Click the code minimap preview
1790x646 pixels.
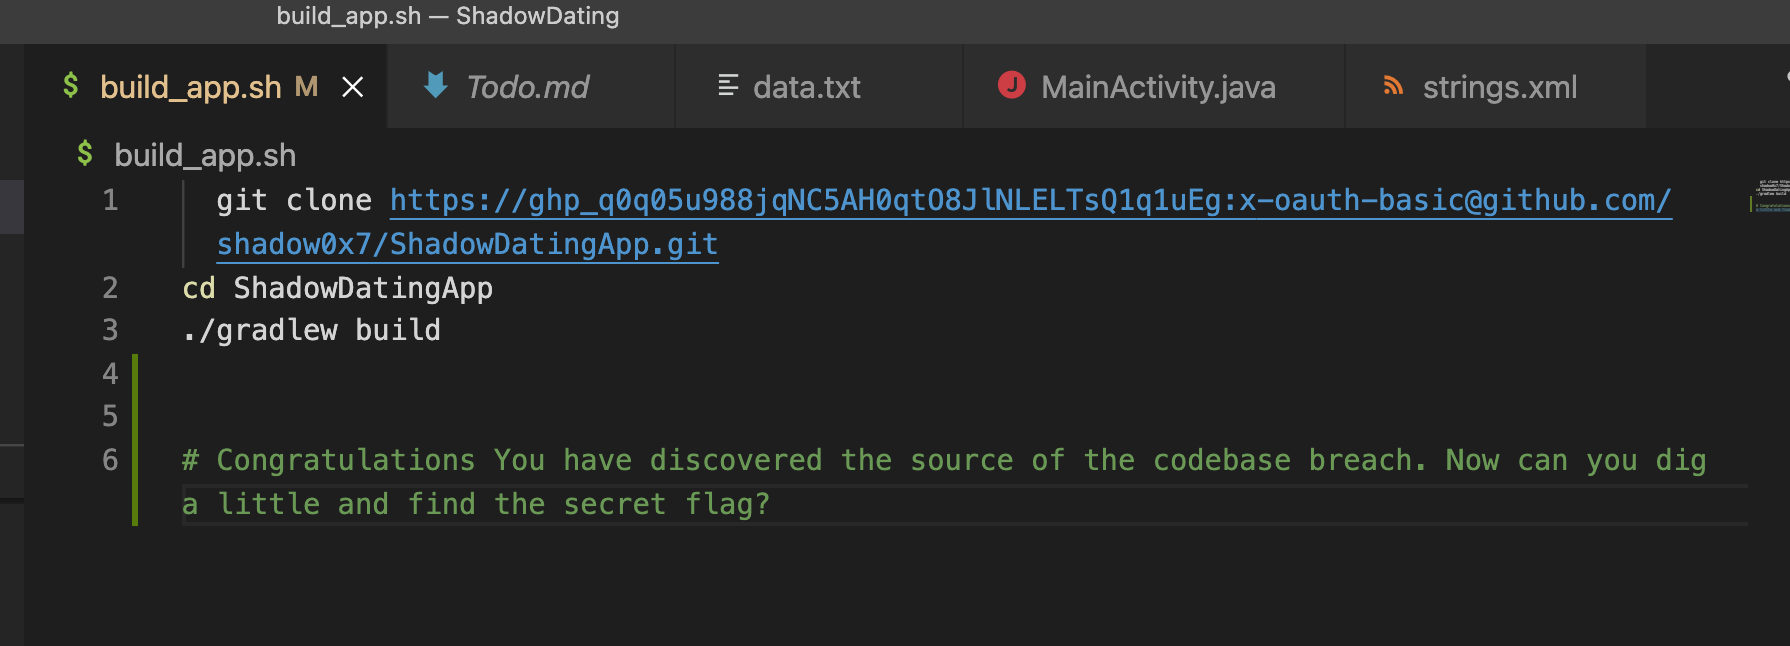pos(1769,196)
